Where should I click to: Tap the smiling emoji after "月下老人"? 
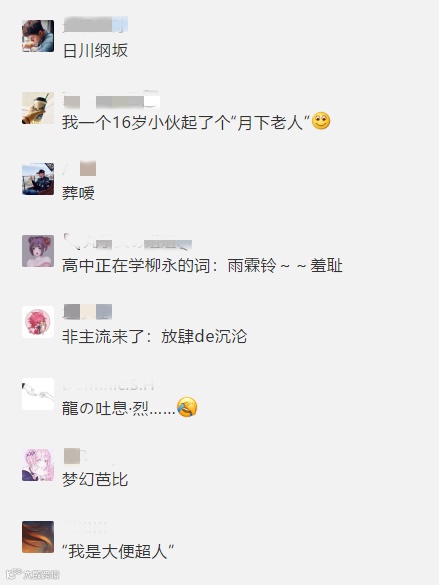(x=321, y=121)
